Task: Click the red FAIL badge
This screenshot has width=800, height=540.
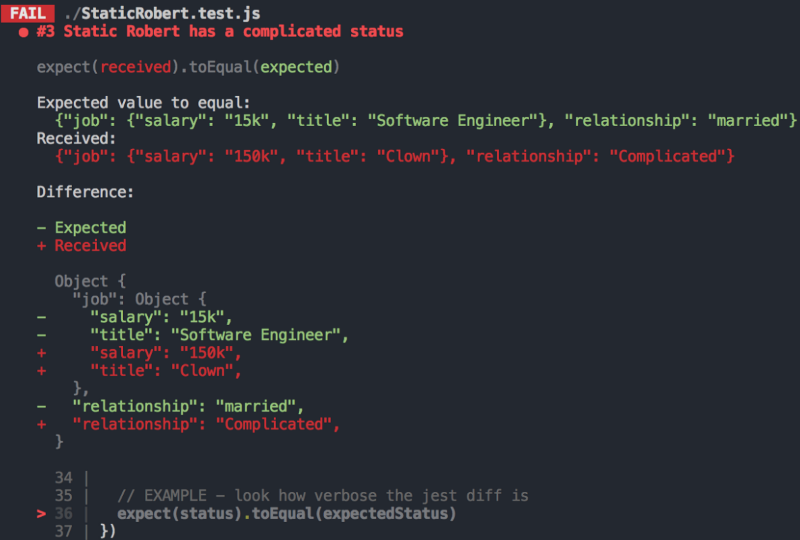Action: pyautogui.click(x=28, y=13)
